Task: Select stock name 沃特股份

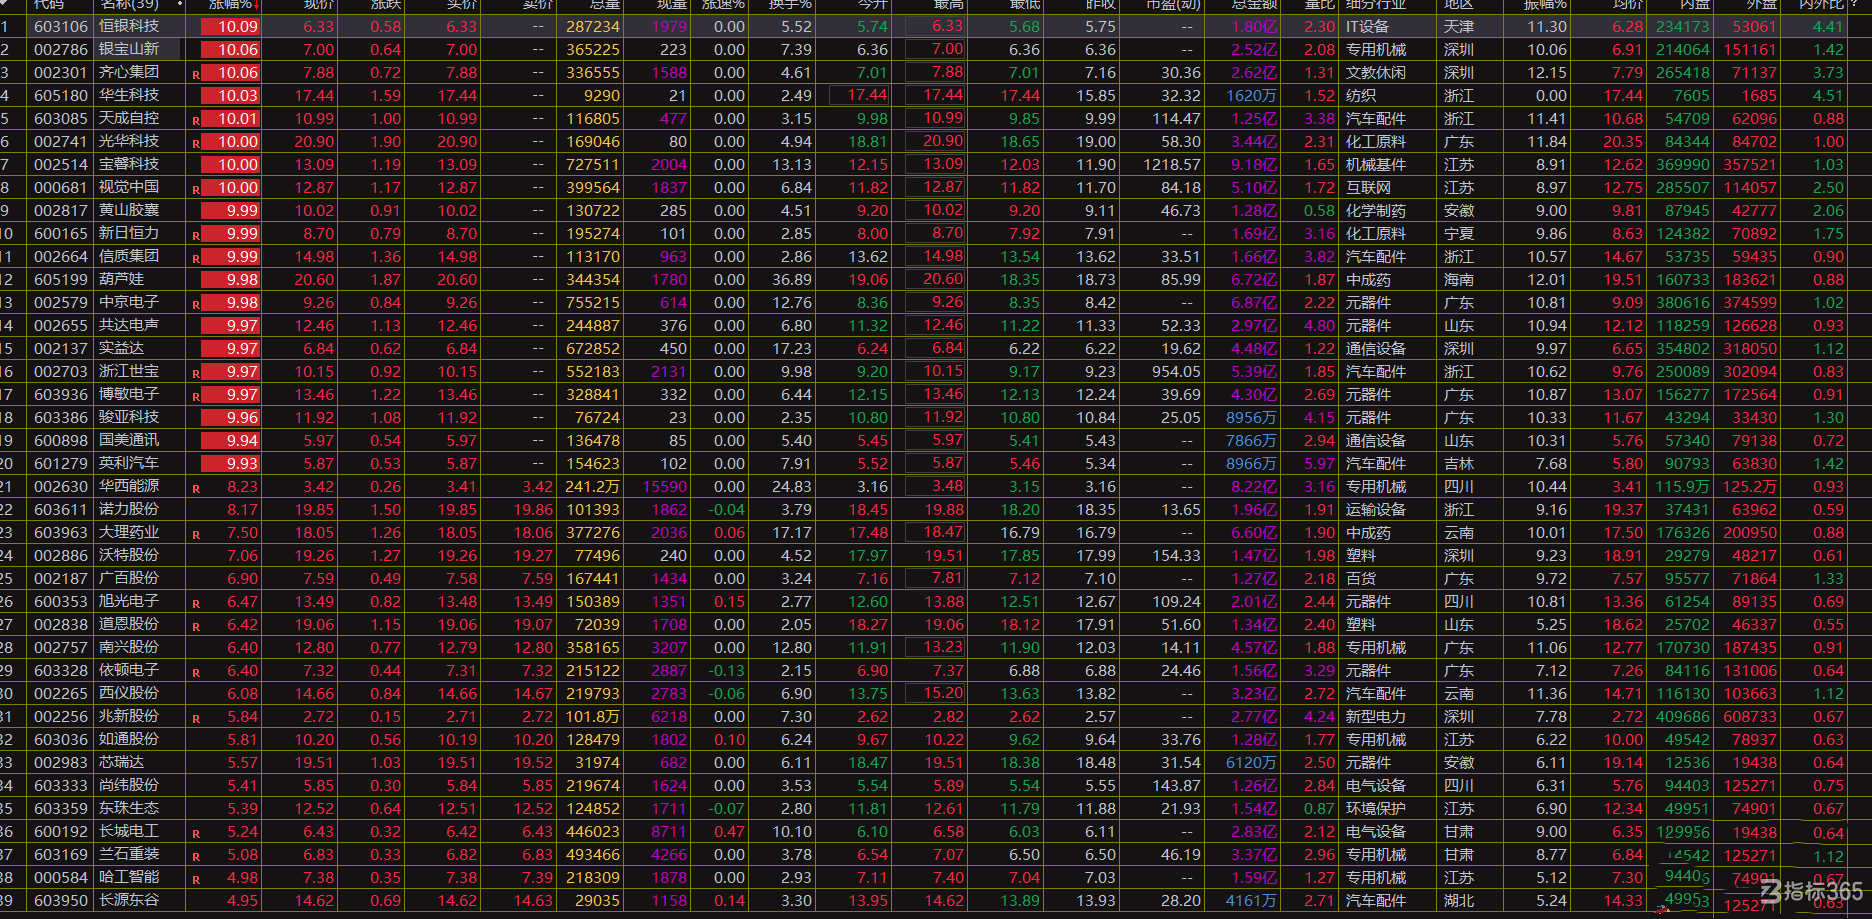Action: pos(129,555)
